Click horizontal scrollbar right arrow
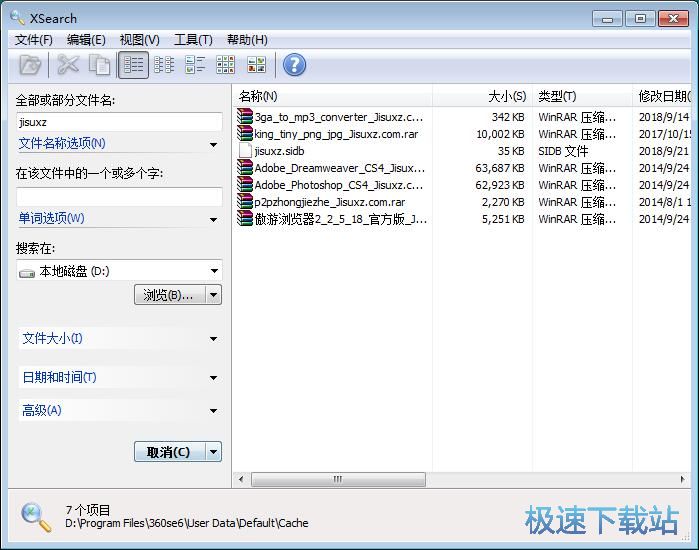Screen dimensions: 699x550 tap(683, 480)
